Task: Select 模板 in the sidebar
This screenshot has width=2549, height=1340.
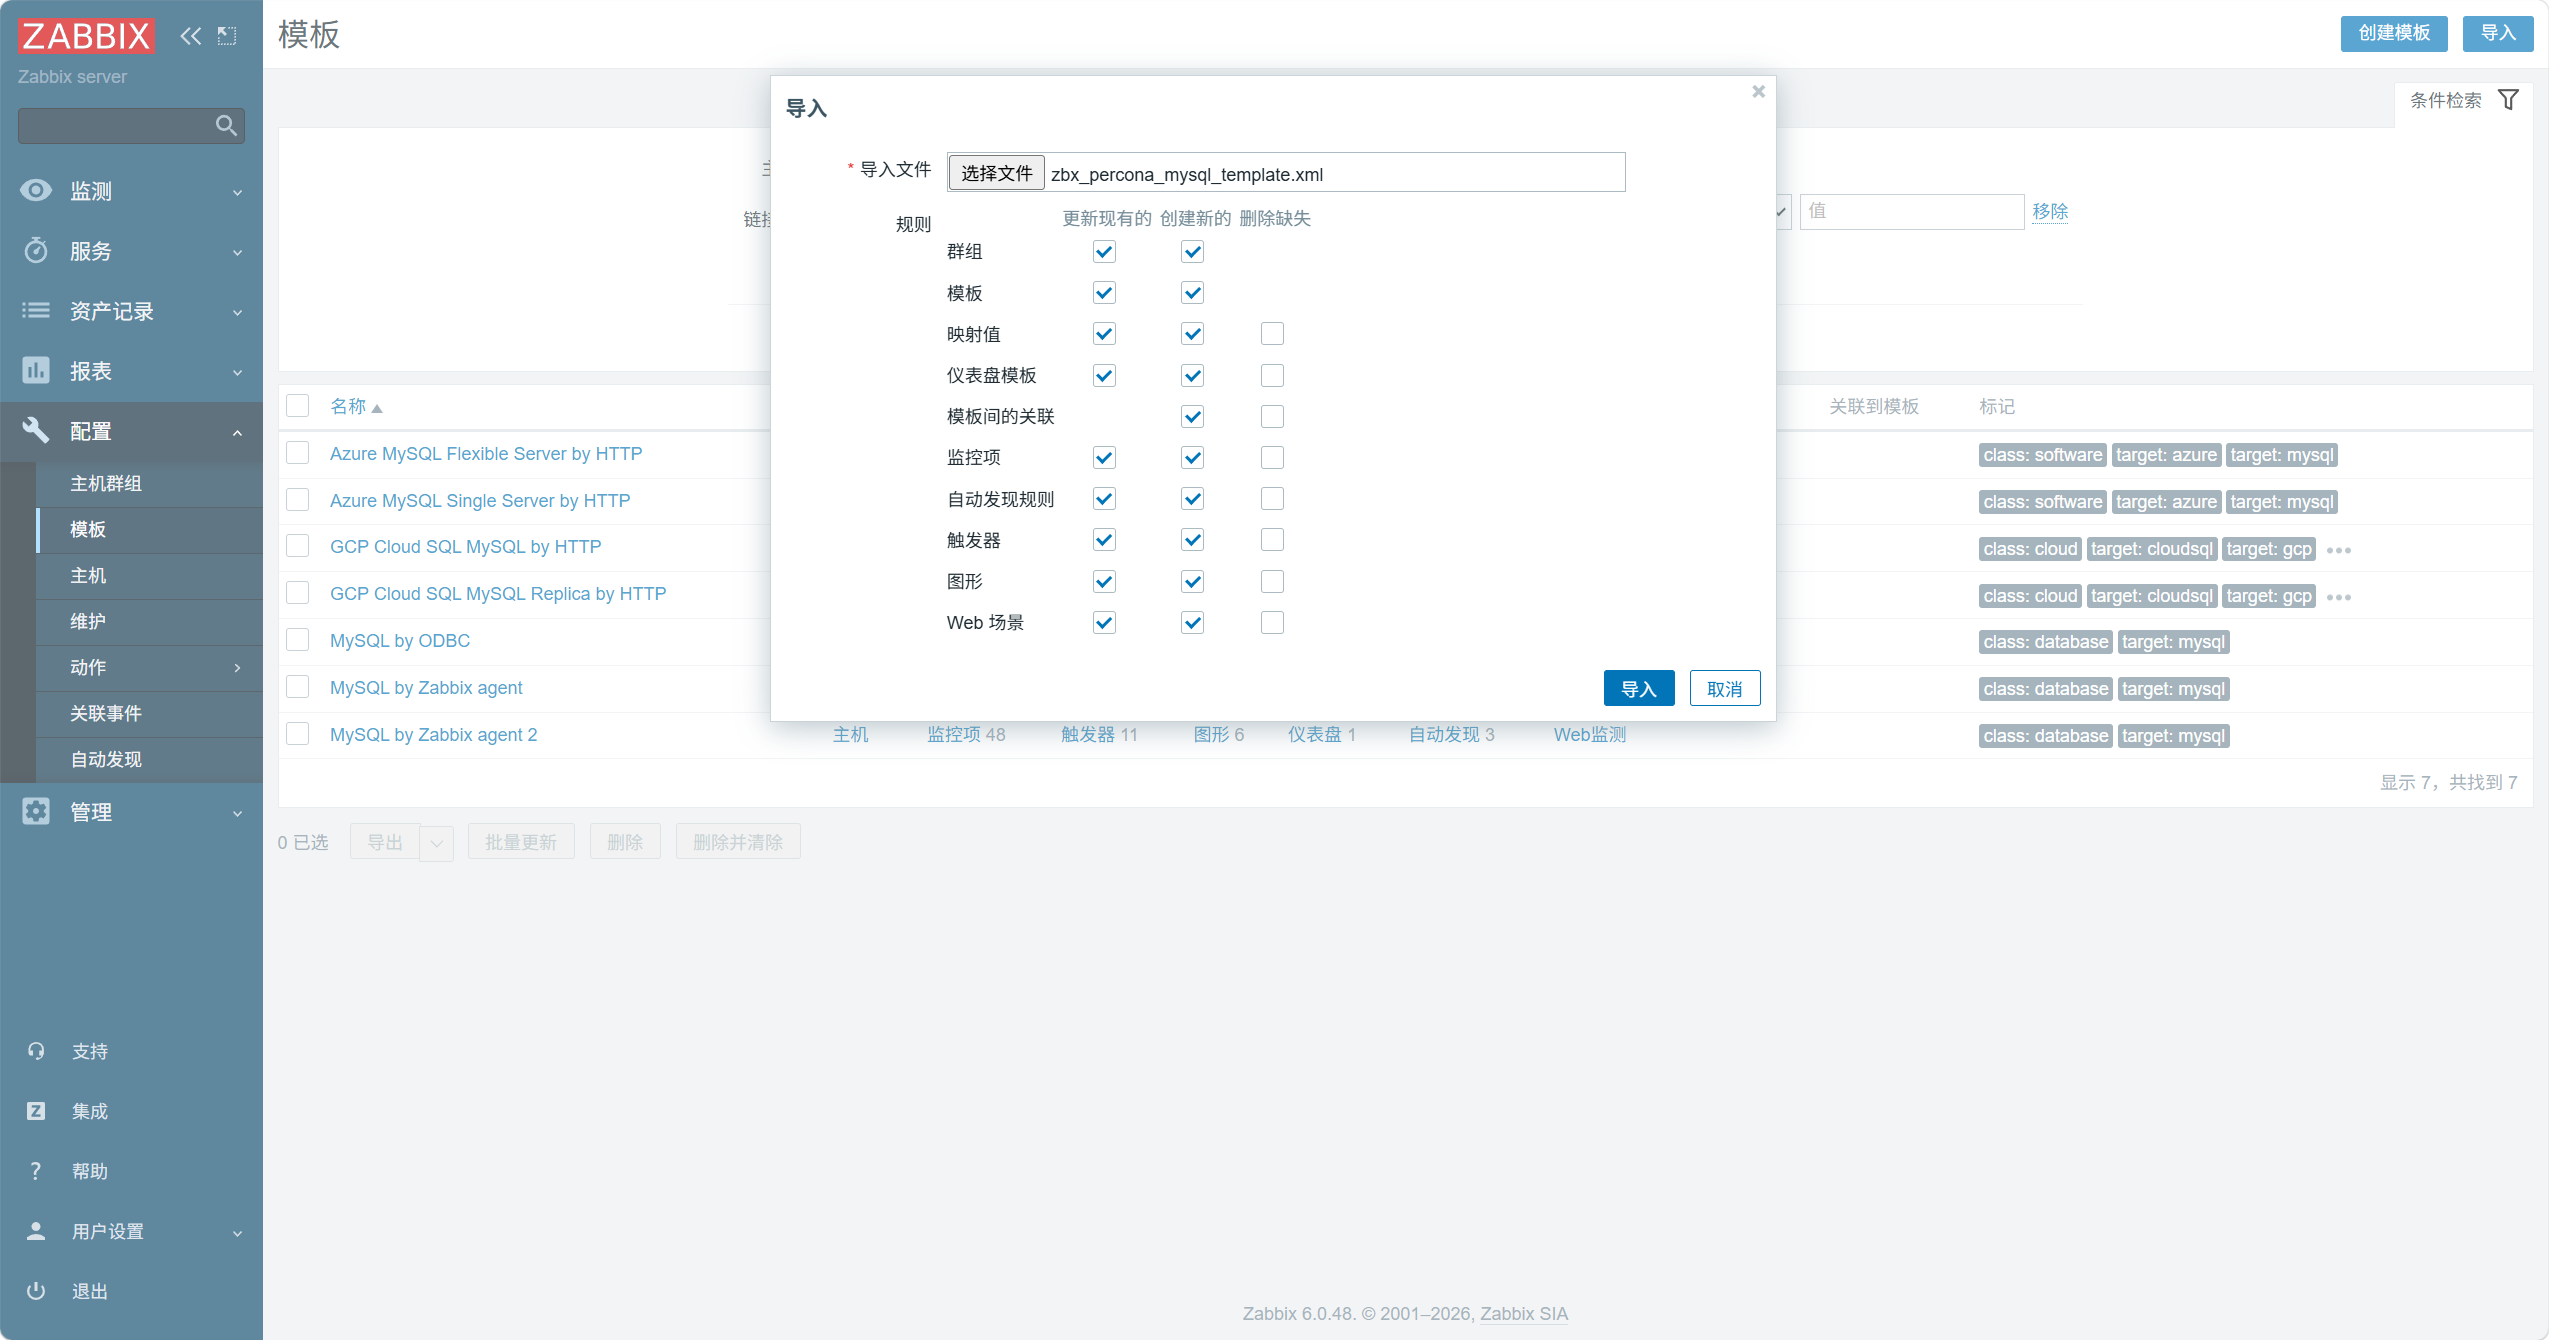Action: [x=150, y=530]
